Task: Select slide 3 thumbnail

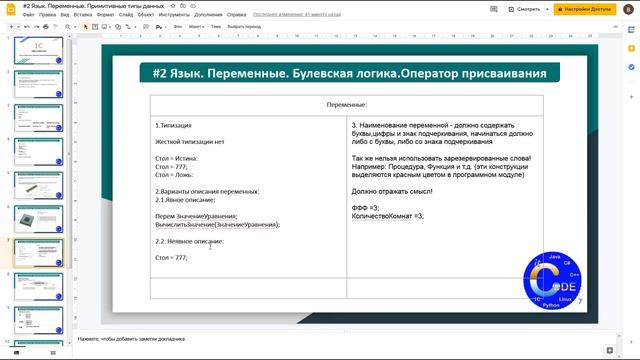Action: point(38,118)
